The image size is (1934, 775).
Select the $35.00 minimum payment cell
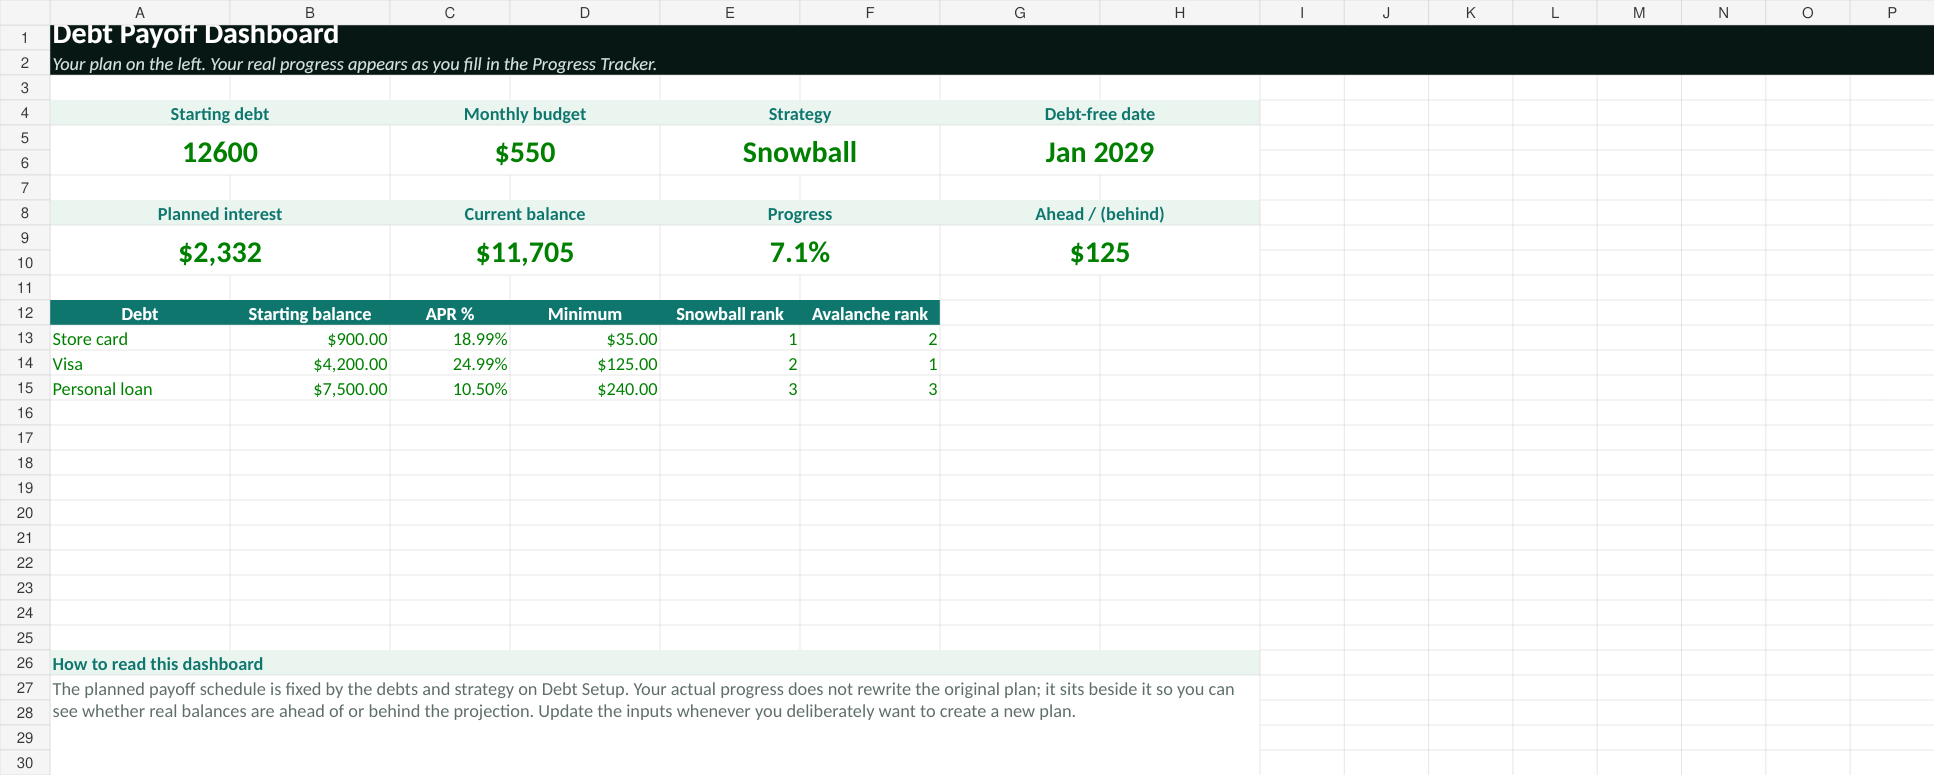pyautogui.click(x=585, y=339)
